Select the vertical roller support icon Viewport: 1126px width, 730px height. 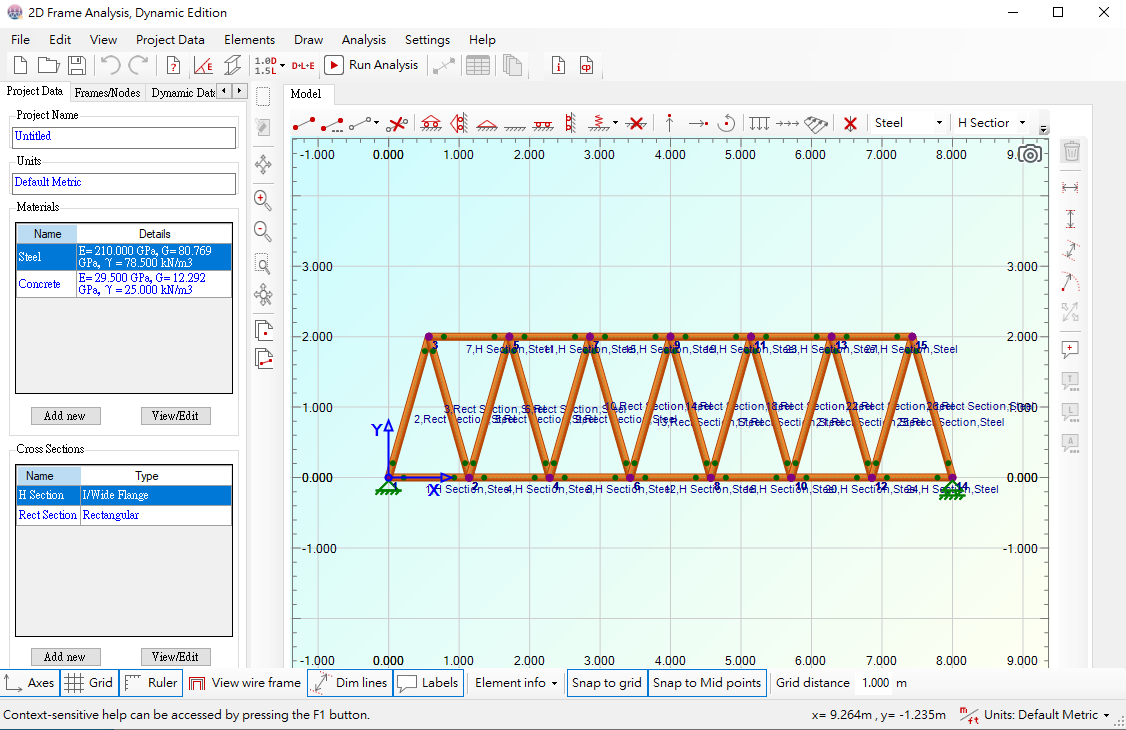coord(459,123)
